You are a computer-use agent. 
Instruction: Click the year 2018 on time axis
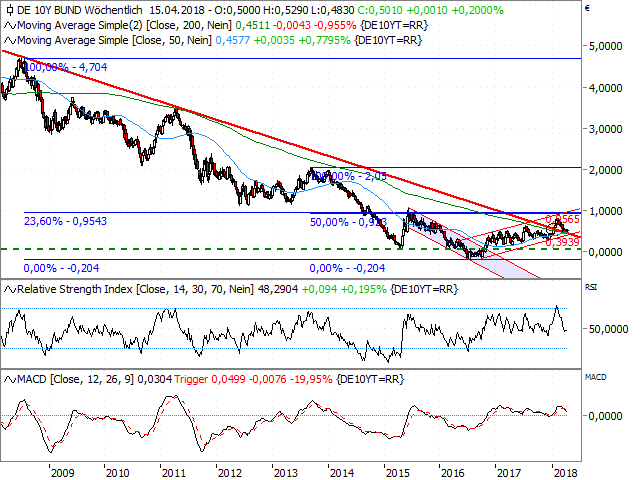[x=565, y=473]
